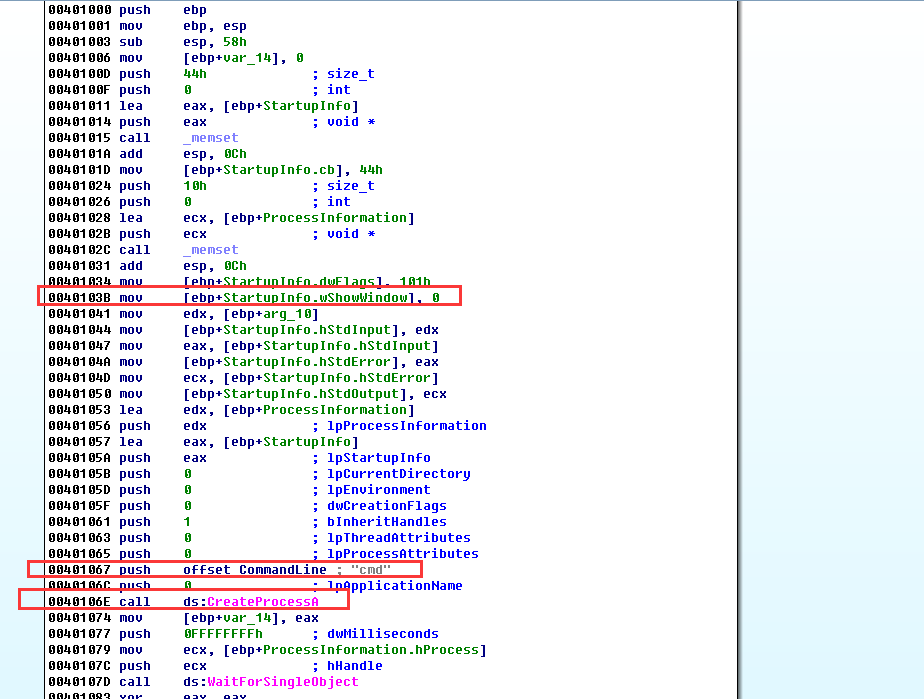Select StartupInfo.wShowWindow line at 0040103B
Image resolution: width=924 pixels, height=699 pixels.
click(244, 298)
